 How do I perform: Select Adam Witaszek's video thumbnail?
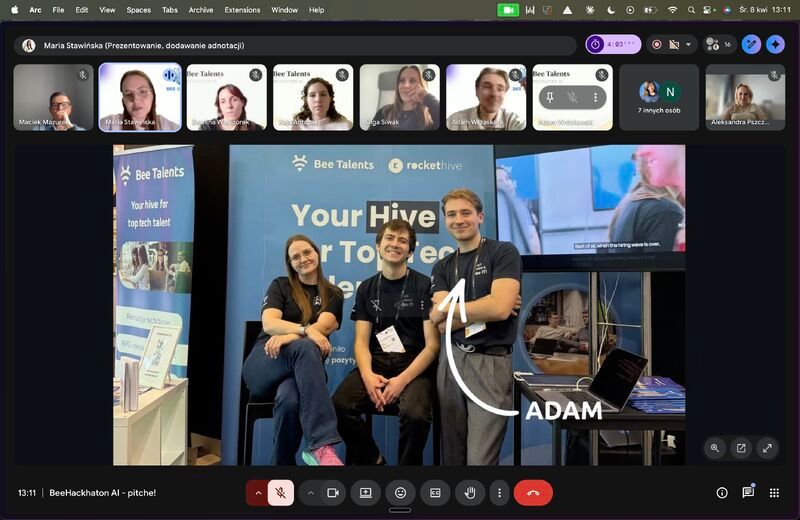click(486, 97)
